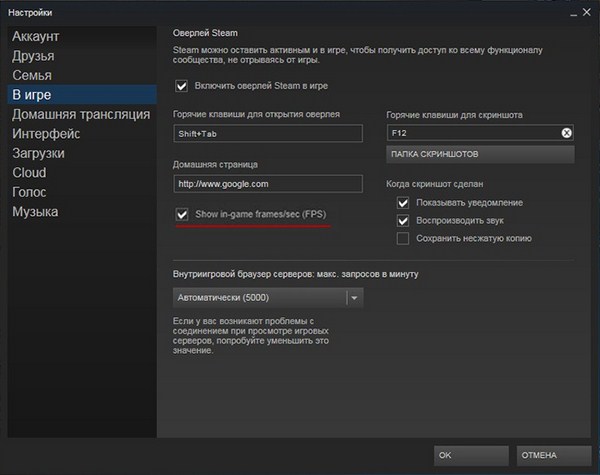Open the Голос settings section
The image size is (600, 475).
pyautogui.click(x=82, y=192)
